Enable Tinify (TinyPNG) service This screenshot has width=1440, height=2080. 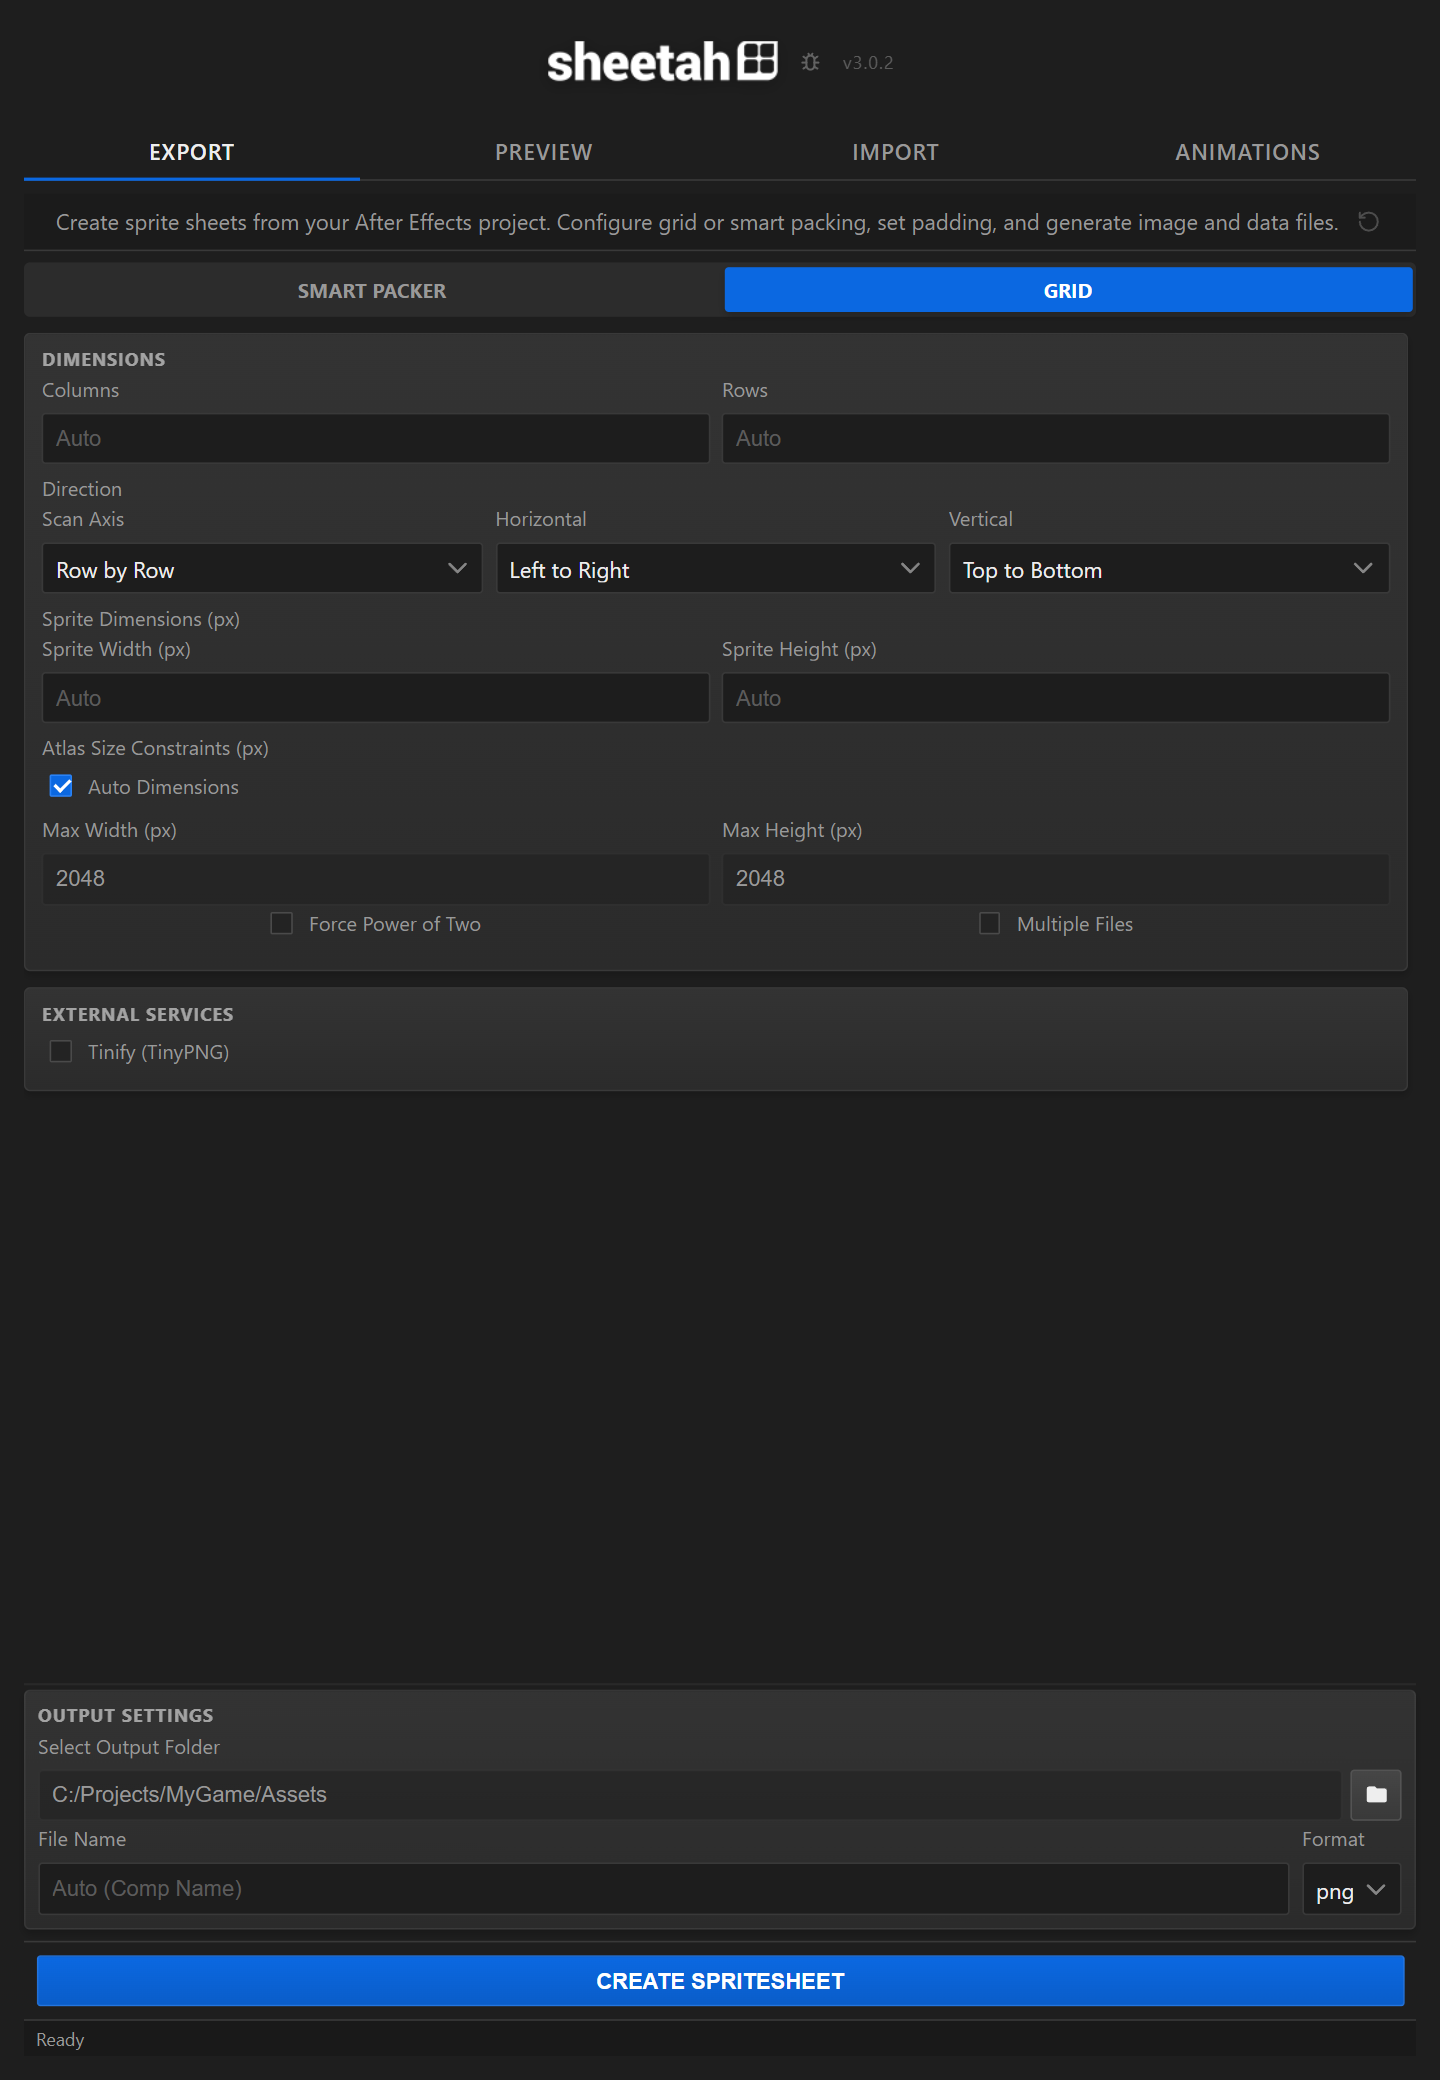(61, 1051)
